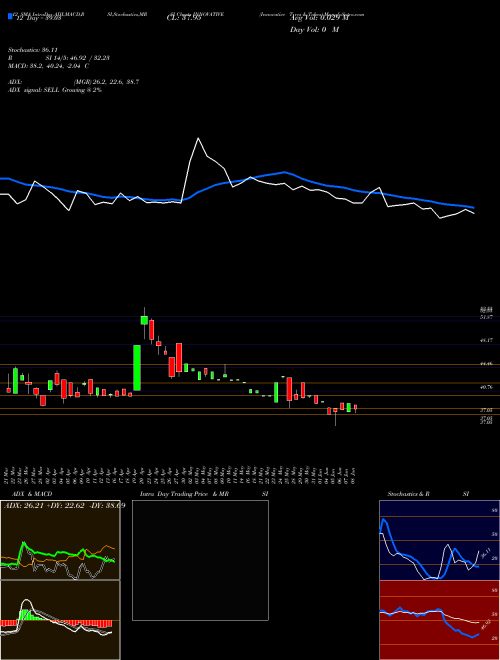The image size is (500, 660).
Task: Click the 44.46 price axis label
Action: 487,363
